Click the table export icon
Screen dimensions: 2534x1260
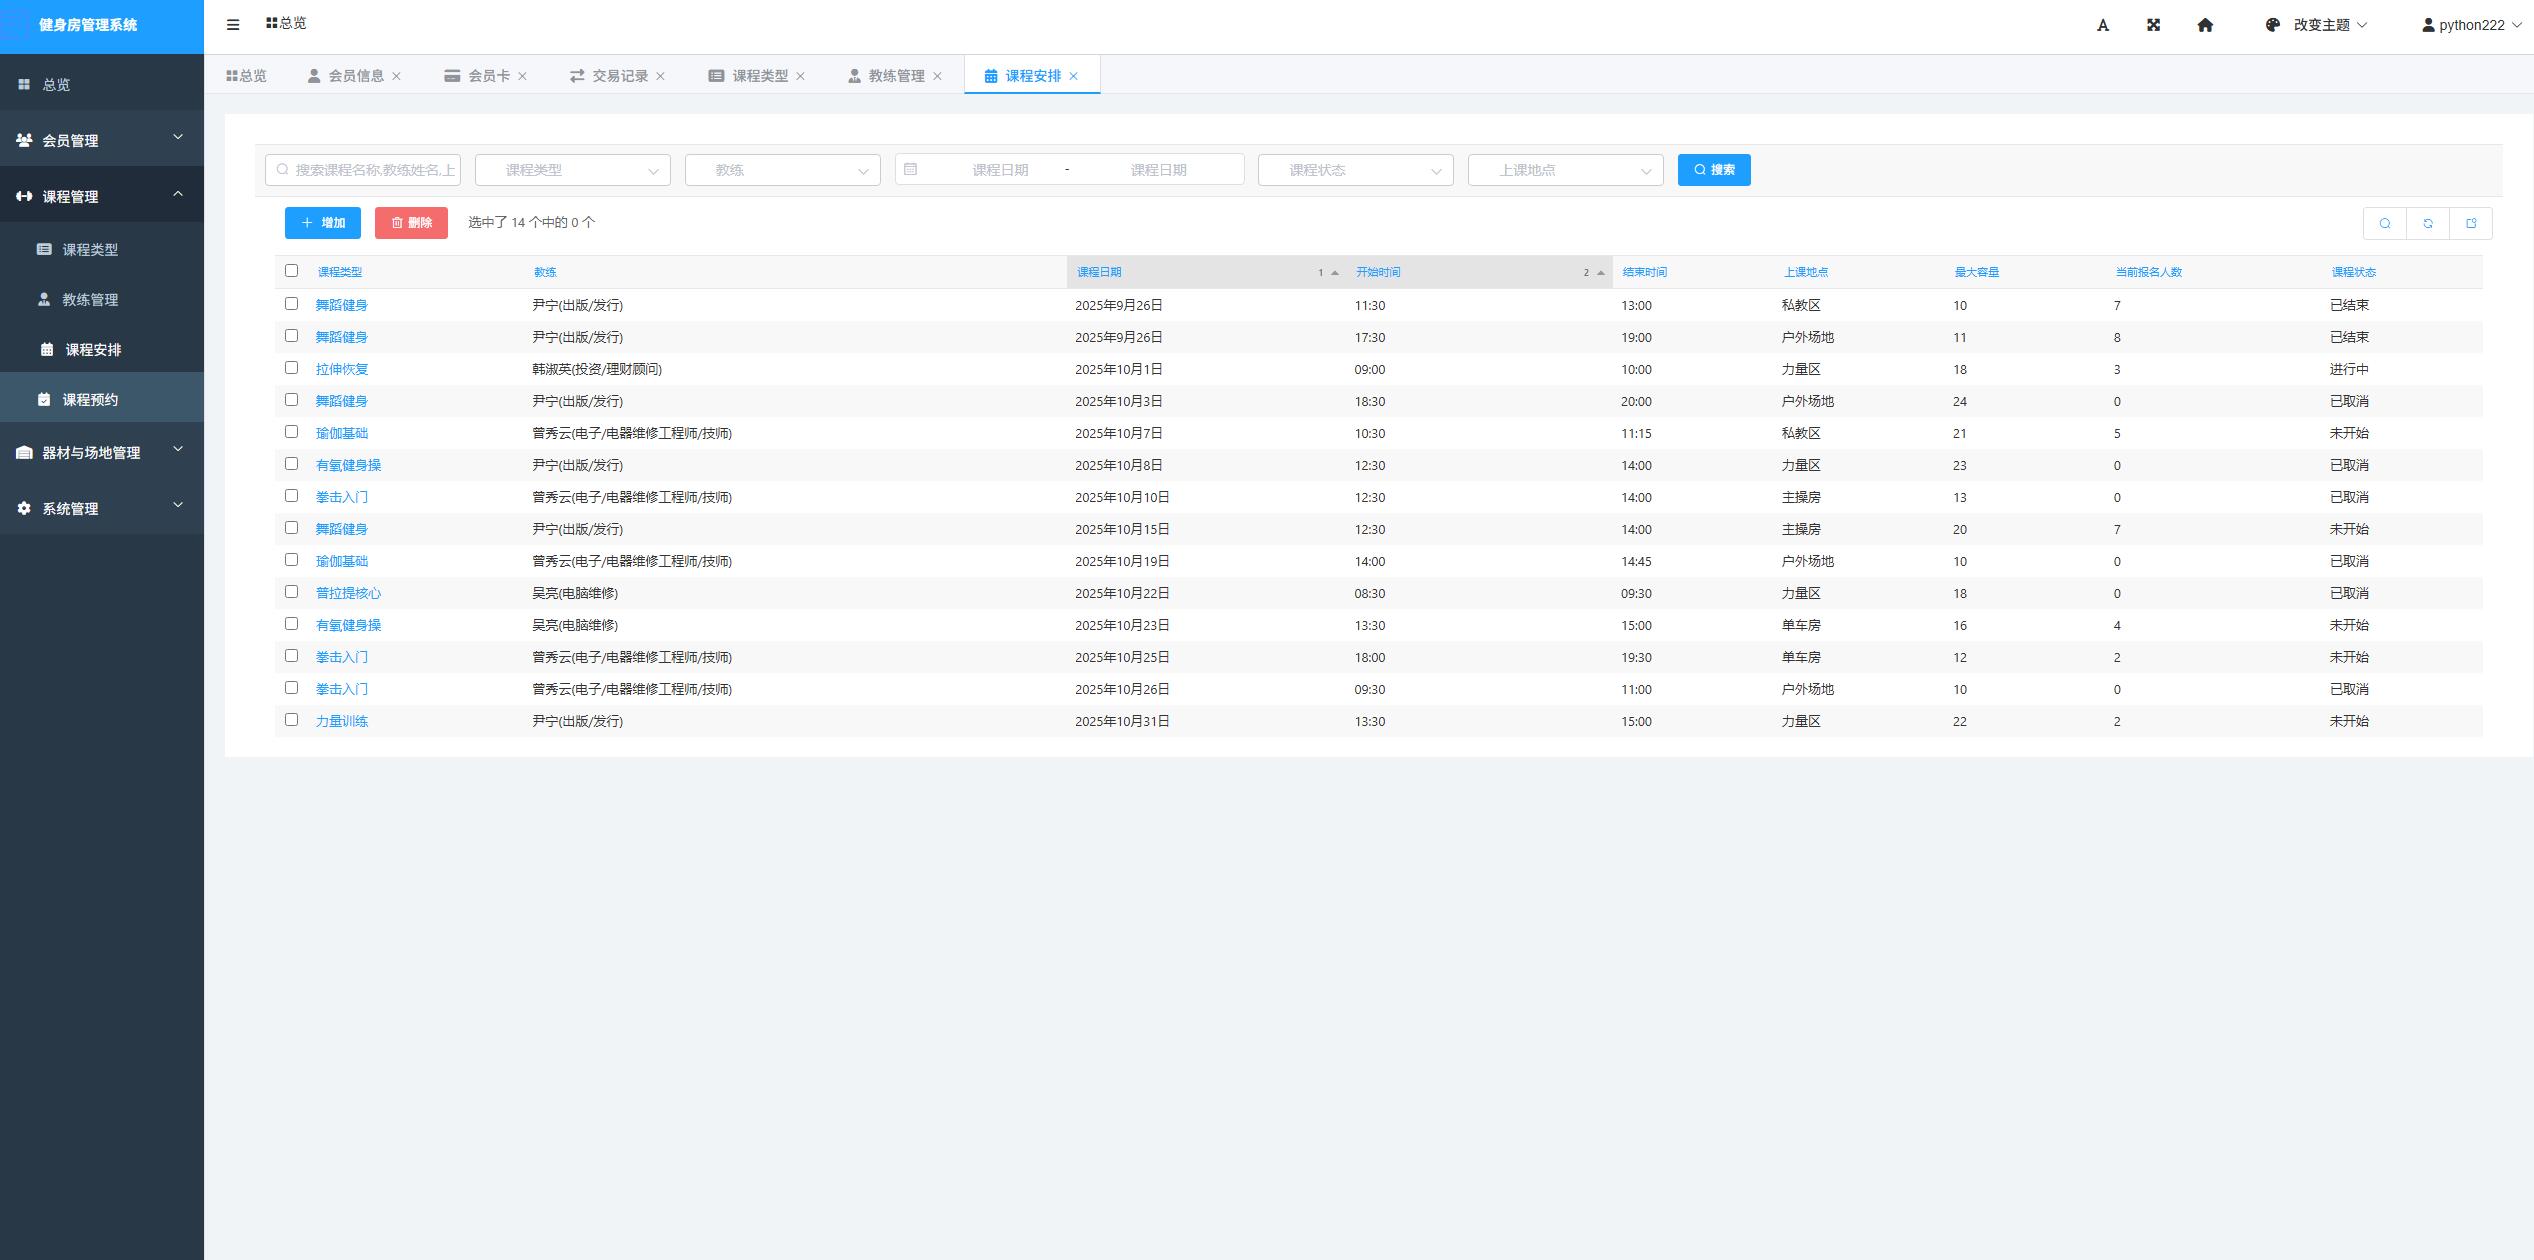[2470, 223]
